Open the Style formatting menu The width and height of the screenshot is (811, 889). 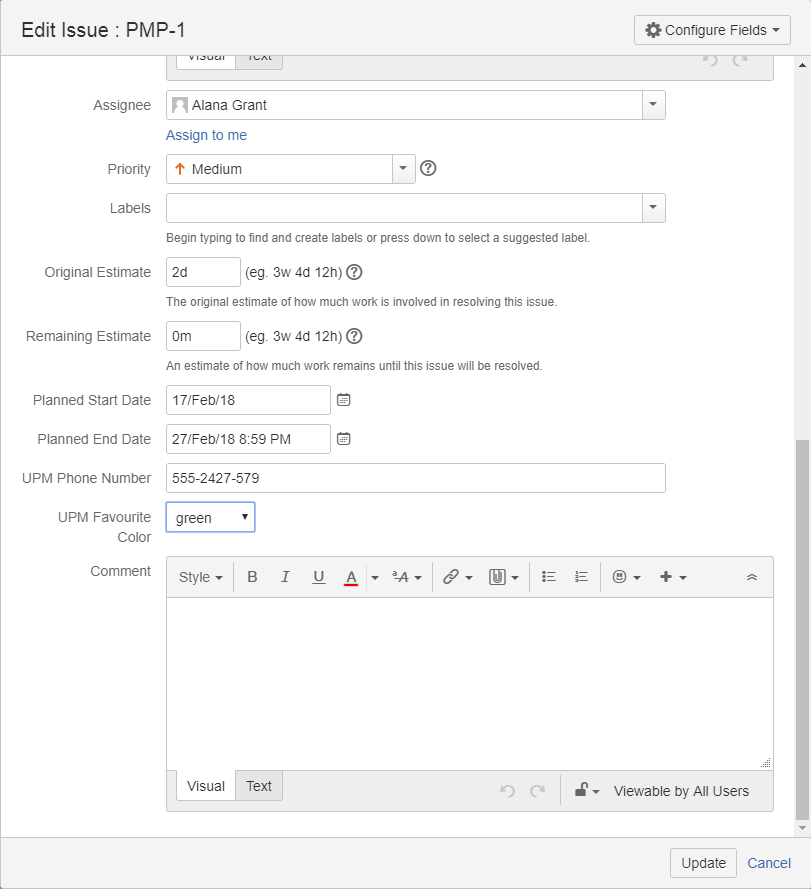point(200,577)
